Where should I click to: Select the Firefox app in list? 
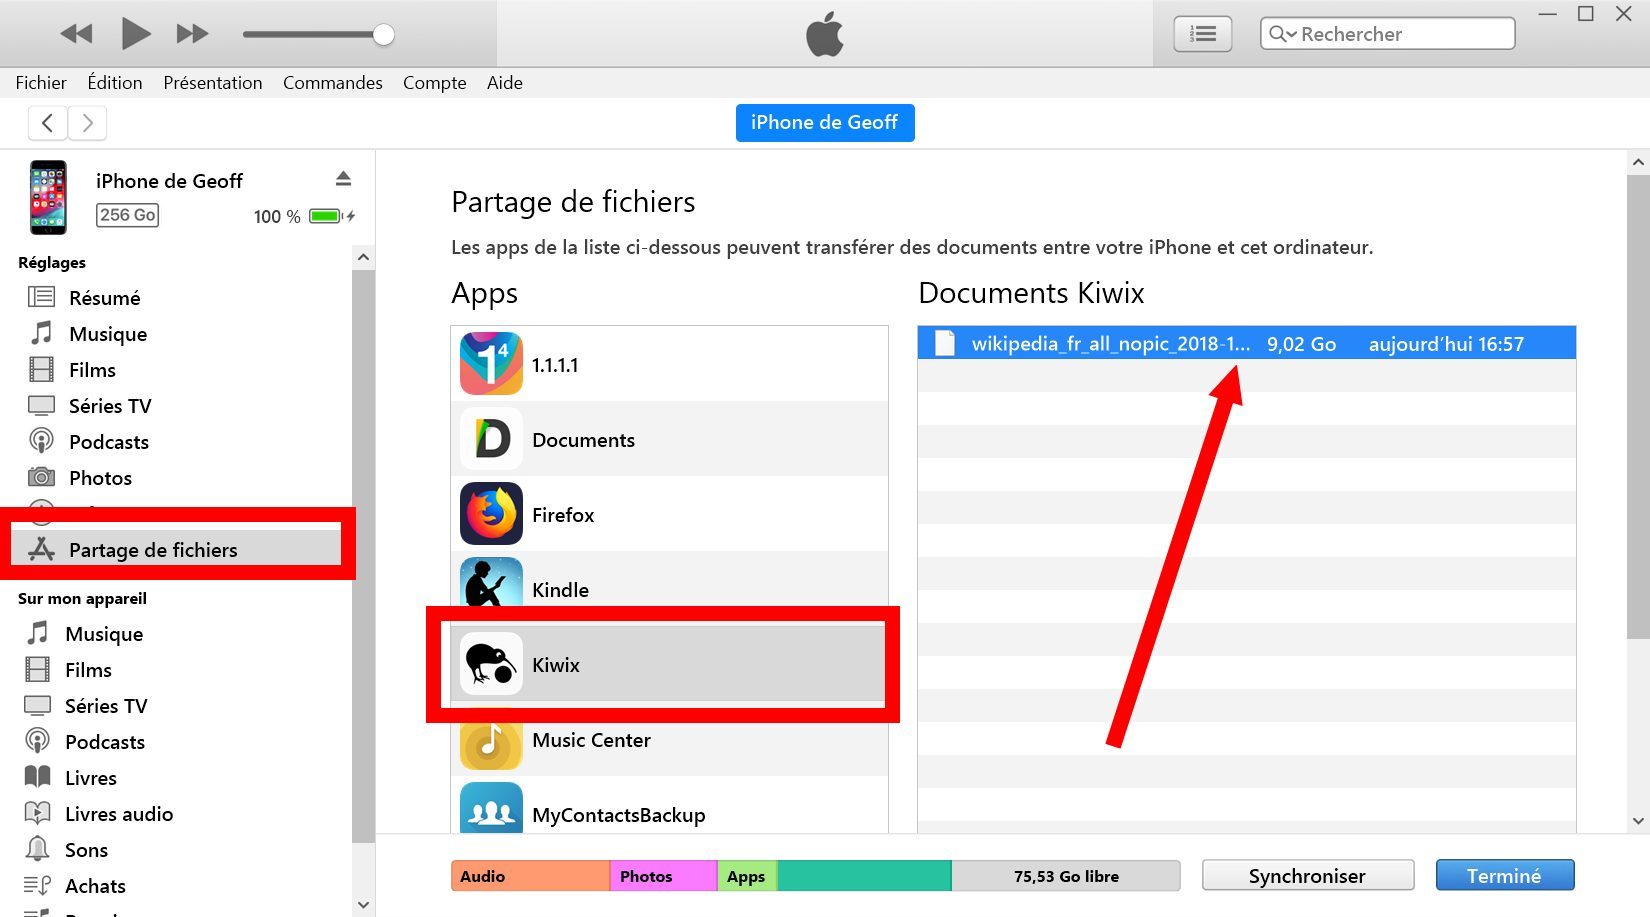(x=563, y=515)
